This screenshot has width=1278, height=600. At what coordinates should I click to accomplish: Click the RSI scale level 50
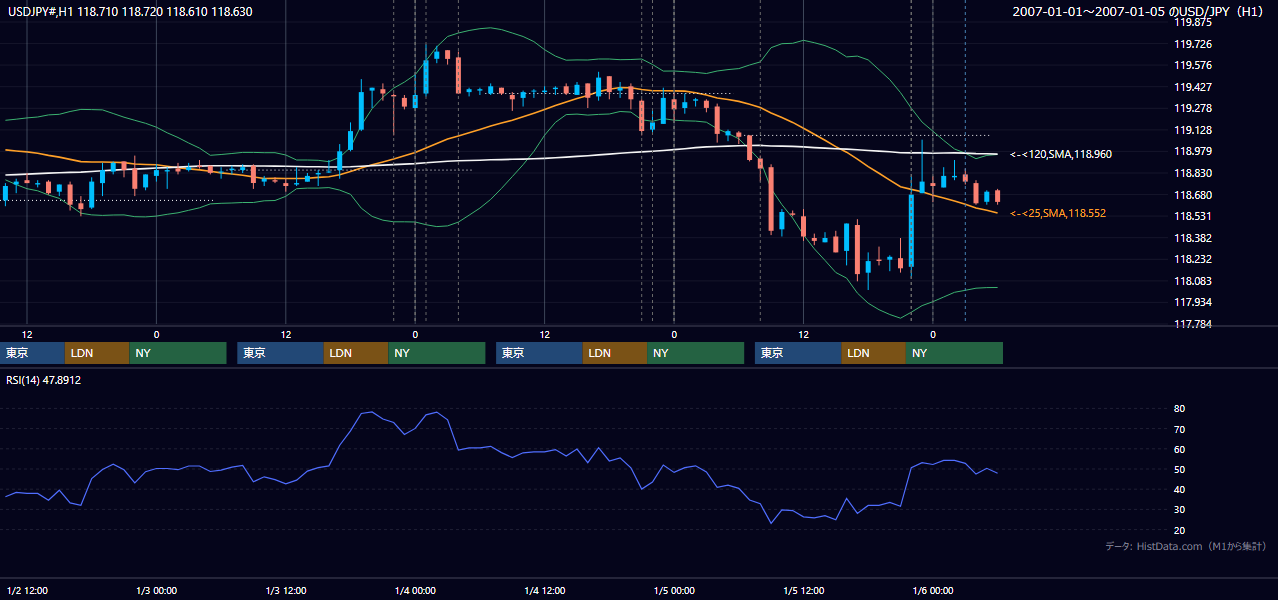(x=1180, y=469)
